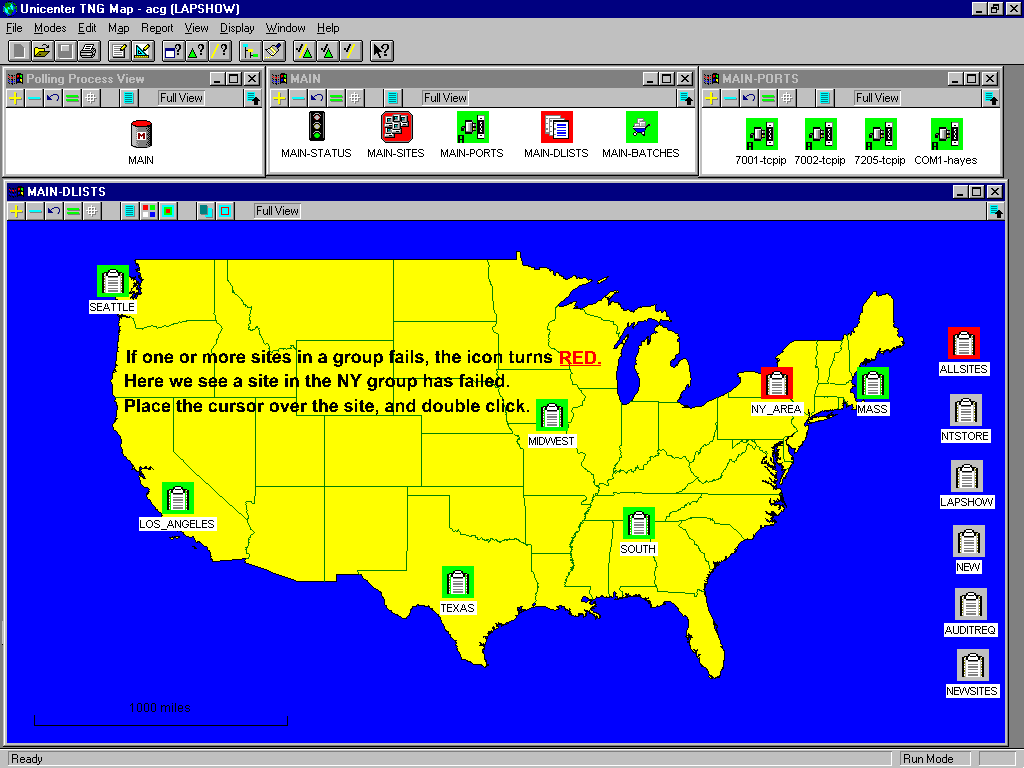Click the check yellow line toolbar icon
Screen dimensions: 1024x768
click(x=351, y=51)
